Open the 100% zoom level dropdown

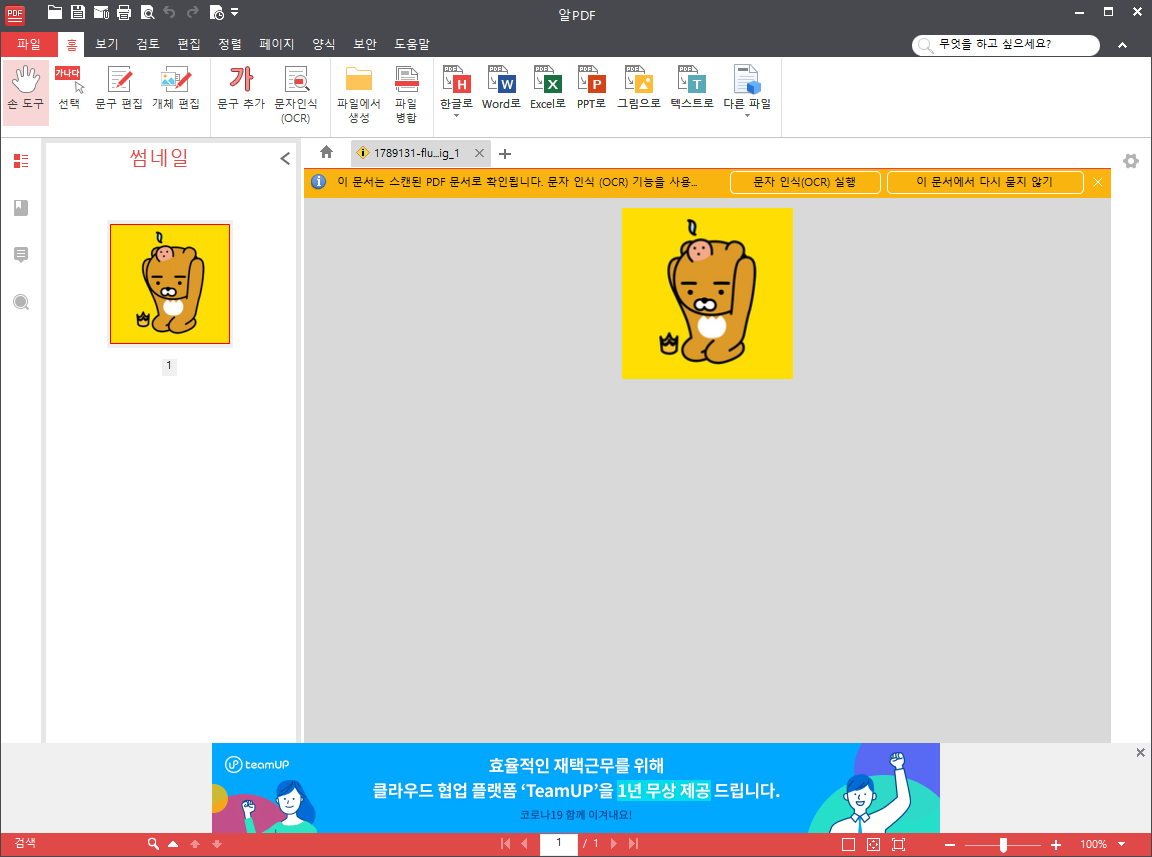1122,845
